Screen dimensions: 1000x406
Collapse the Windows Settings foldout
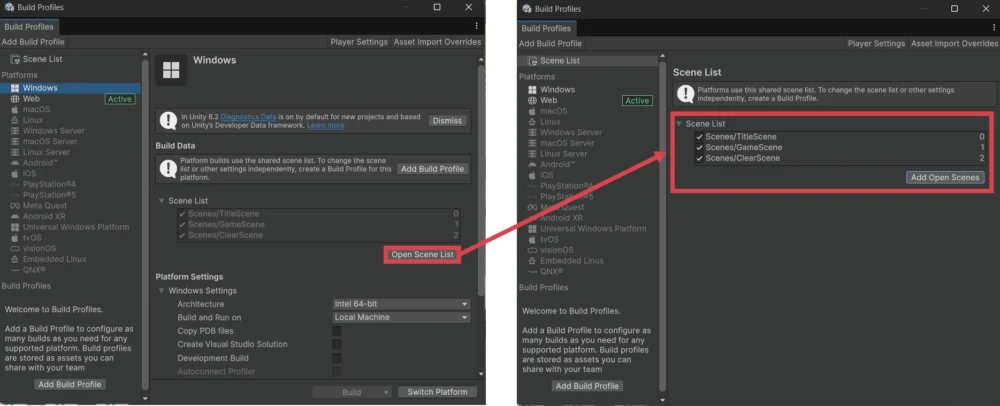[162, 291]
